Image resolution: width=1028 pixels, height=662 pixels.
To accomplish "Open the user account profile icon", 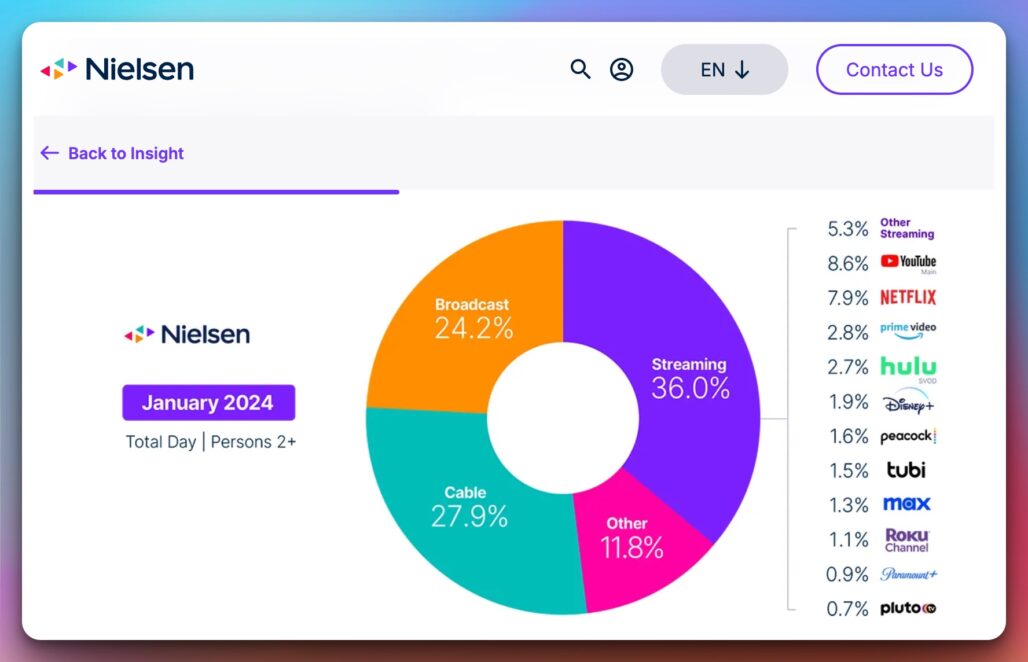I will click(622, 69).
